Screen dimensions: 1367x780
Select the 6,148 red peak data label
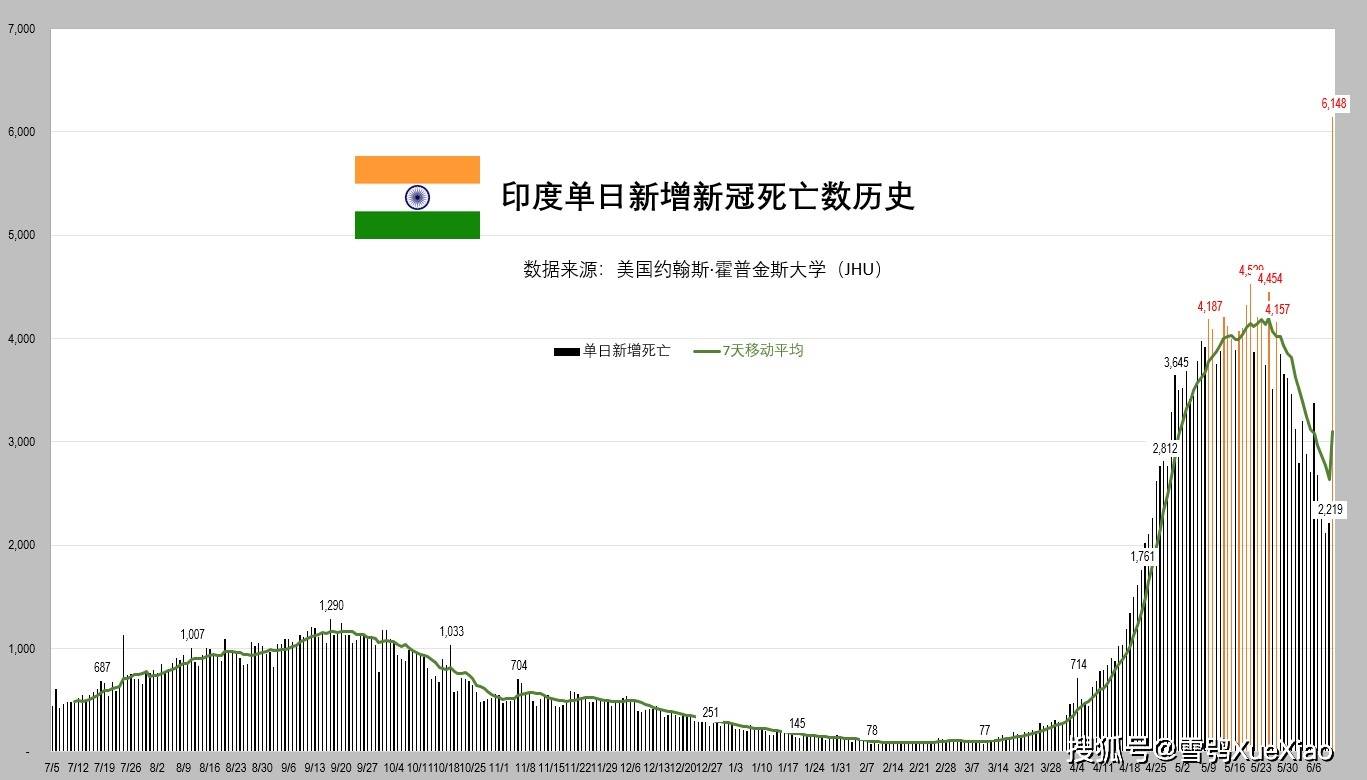[x=1334, y=103]
